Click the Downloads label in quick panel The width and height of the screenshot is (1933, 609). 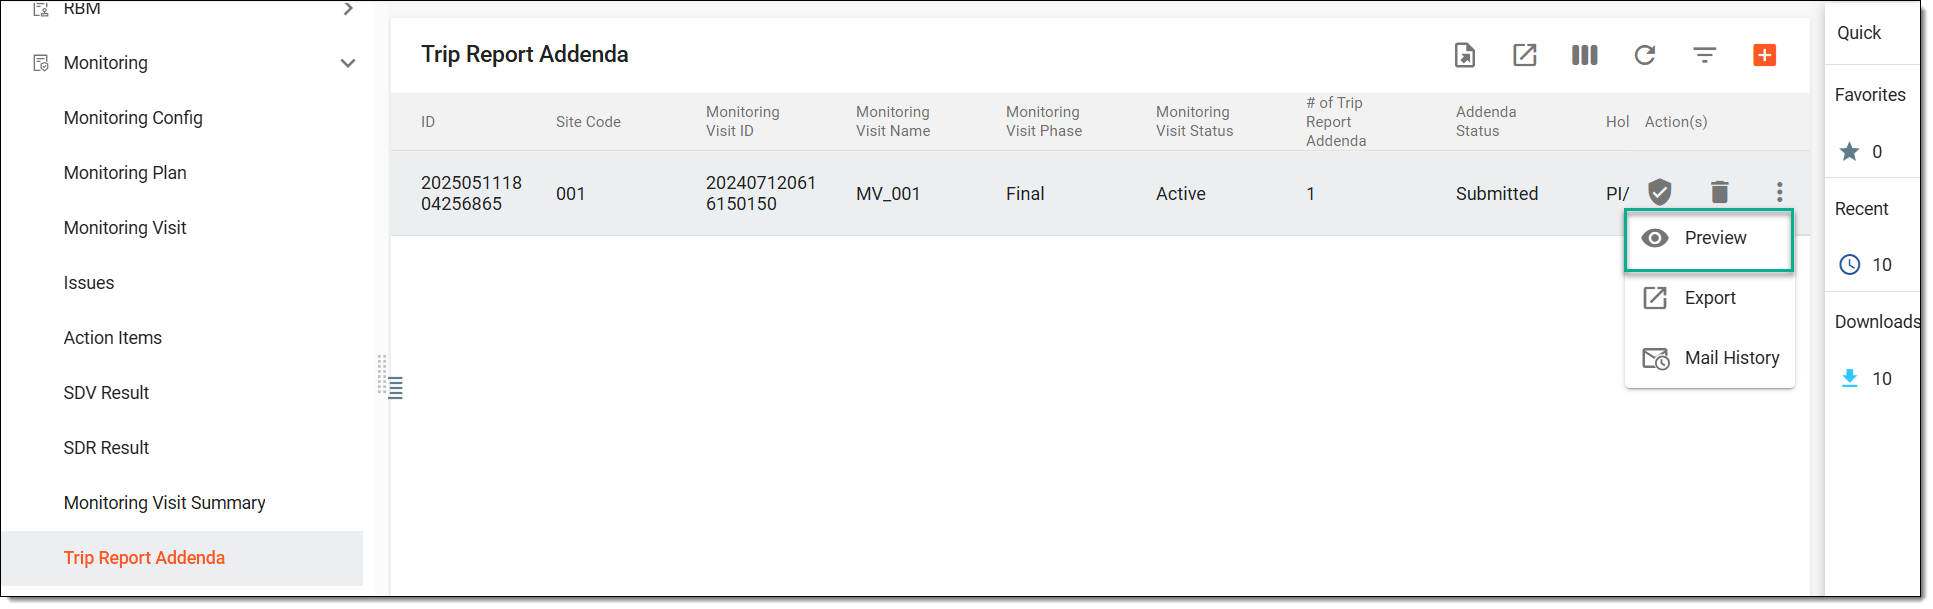click(1877, 322)
